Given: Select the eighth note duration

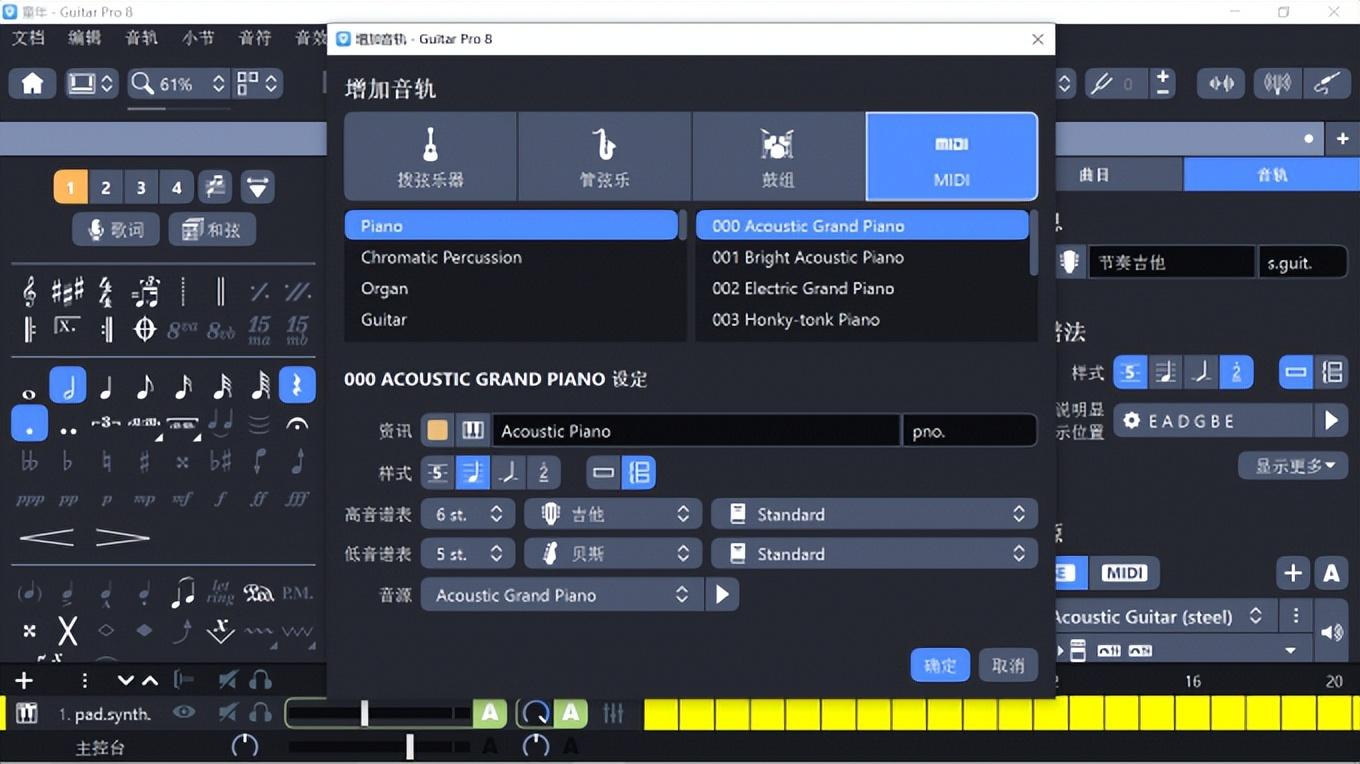Looking at the screenshot, I should 145,385.
